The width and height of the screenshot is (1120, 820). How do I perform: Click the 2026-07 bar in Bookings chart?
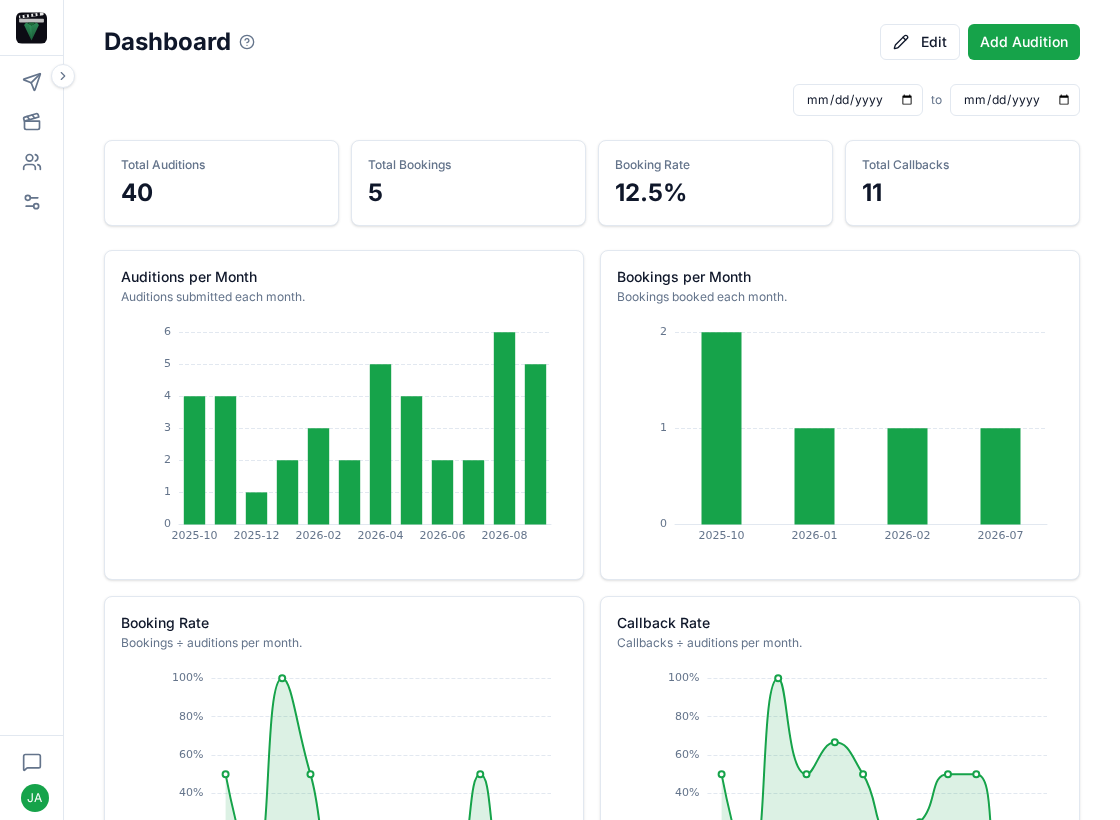[x=1000, y=476]
